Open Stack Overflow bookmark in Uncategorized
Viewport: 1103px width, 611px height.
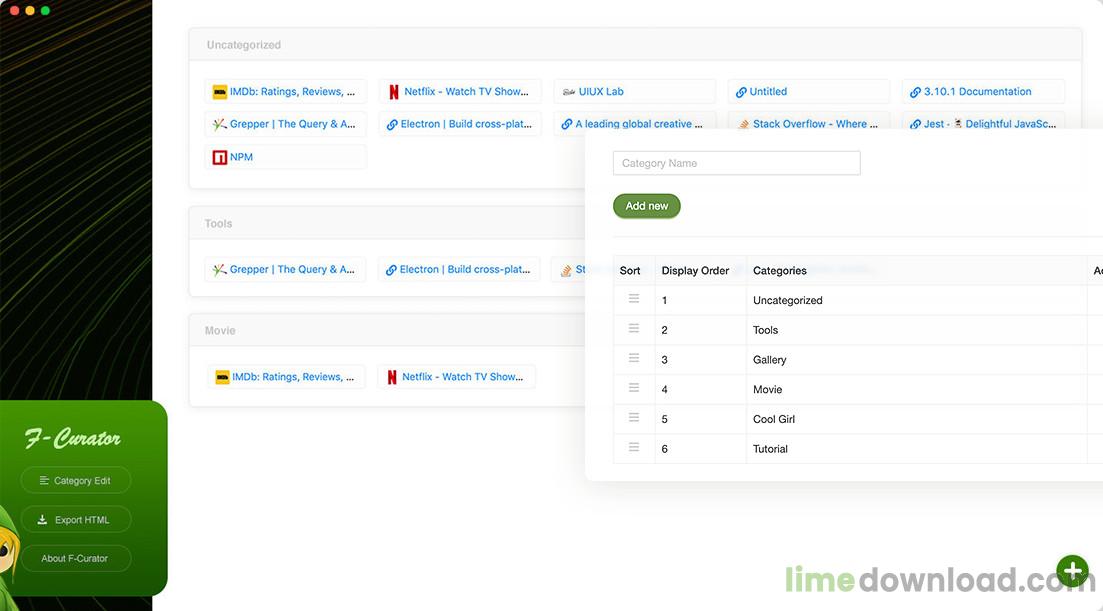pyautogui.click(x=809, y=121)
